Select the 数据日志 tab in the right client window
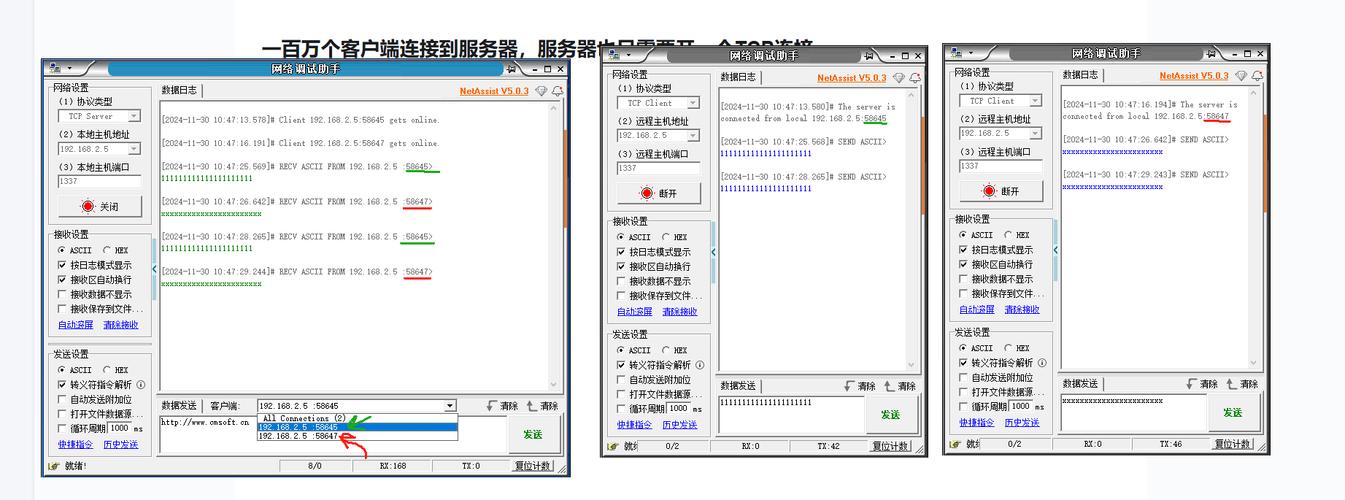 pyautogui.click(x=1080, y=75)
